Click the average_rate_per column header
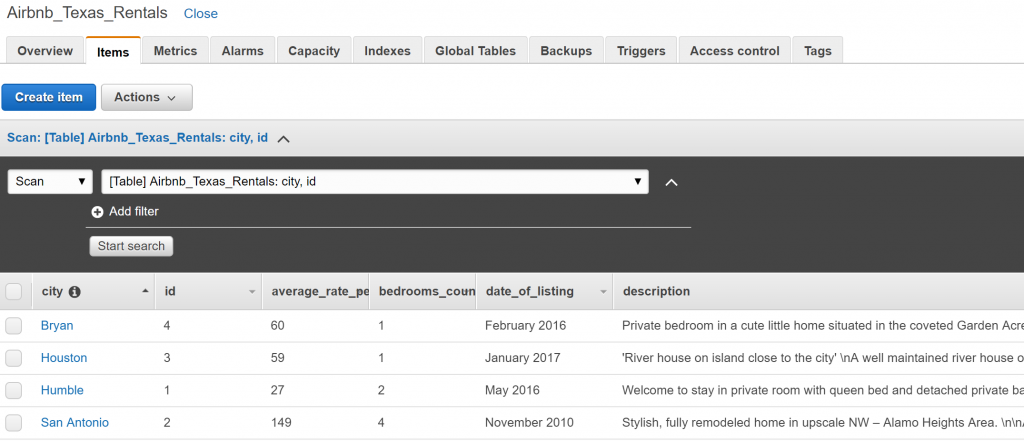Screen dimensions: 1024x441 click(315, 291)
